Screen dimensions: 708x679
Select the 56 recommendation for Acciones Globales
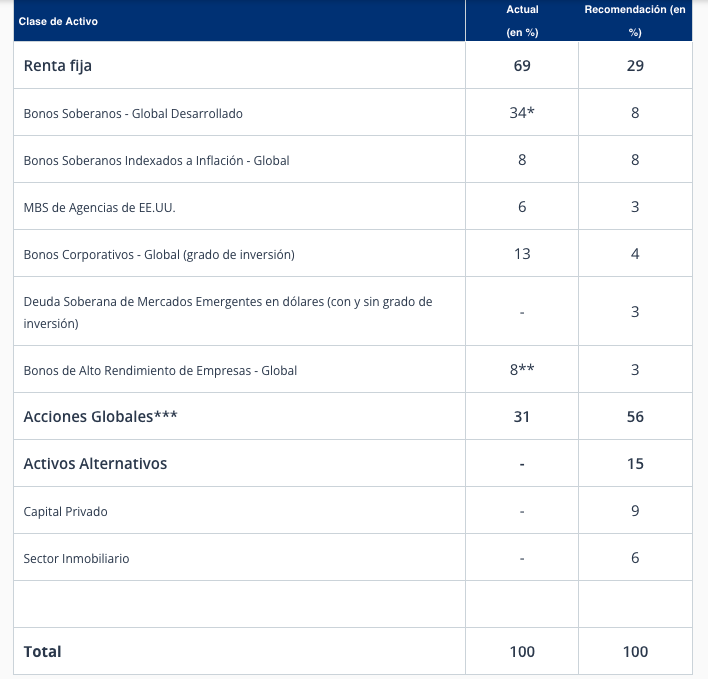[x=635, y=417]
